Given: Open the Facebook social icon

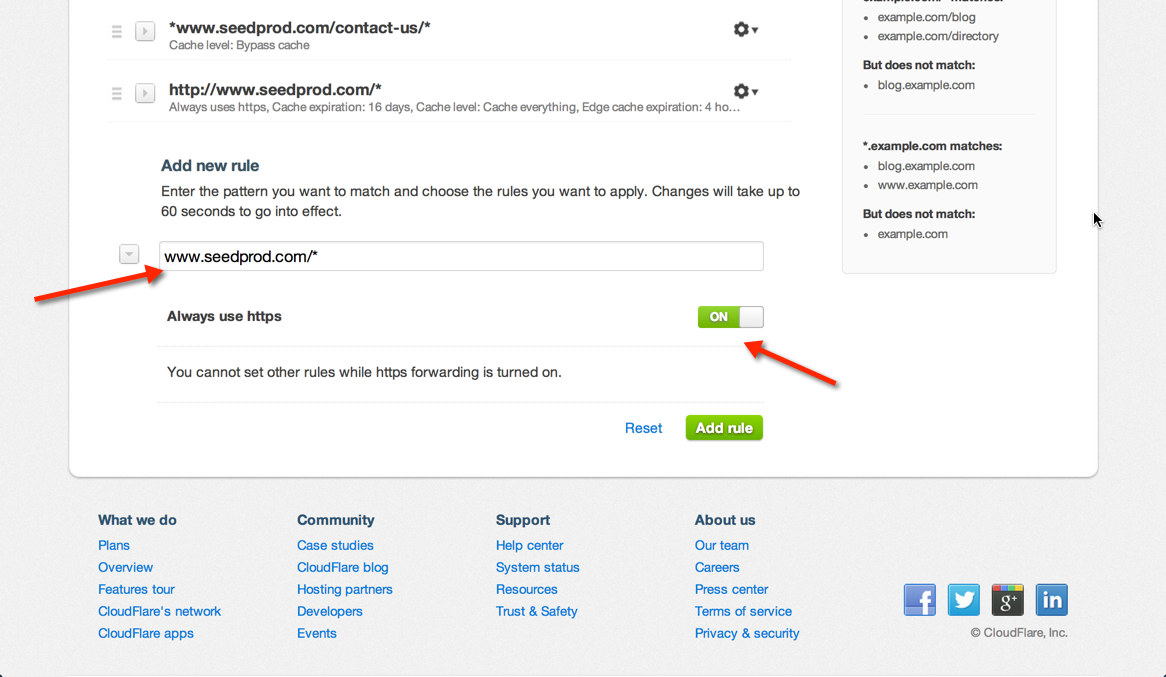Looking at the screenshot, I should (x=920, y=600).
